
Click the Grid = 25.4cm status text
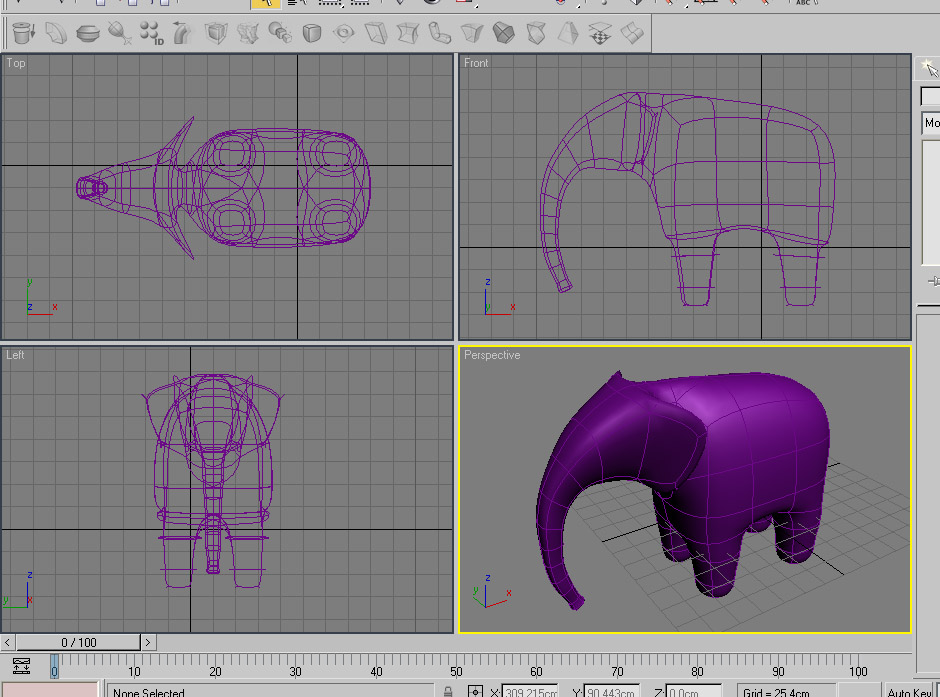coord(776,692)
